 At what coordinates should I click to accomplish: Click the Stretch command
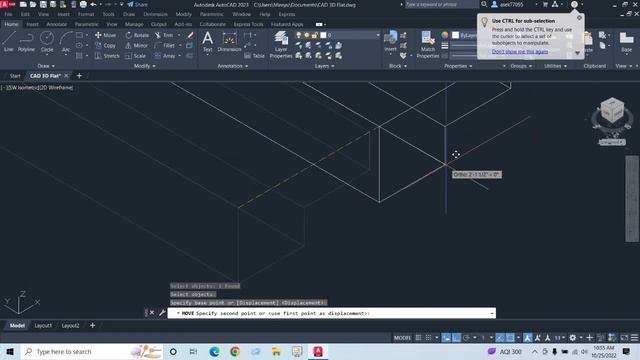click(x=107, y=56)
